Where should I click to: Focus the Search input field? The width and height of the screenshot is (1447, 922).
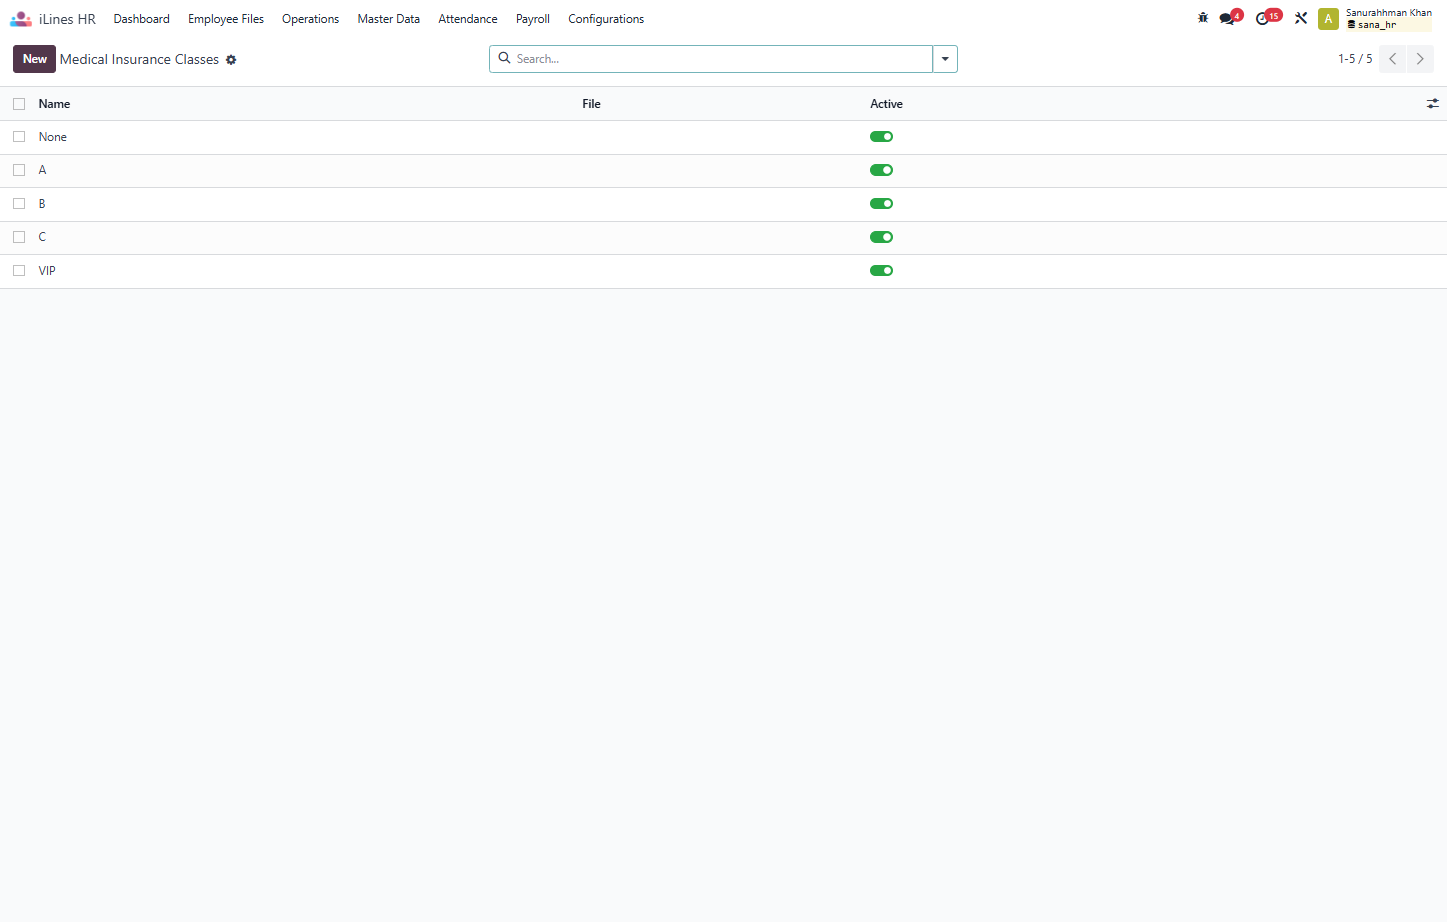(722, 59)
